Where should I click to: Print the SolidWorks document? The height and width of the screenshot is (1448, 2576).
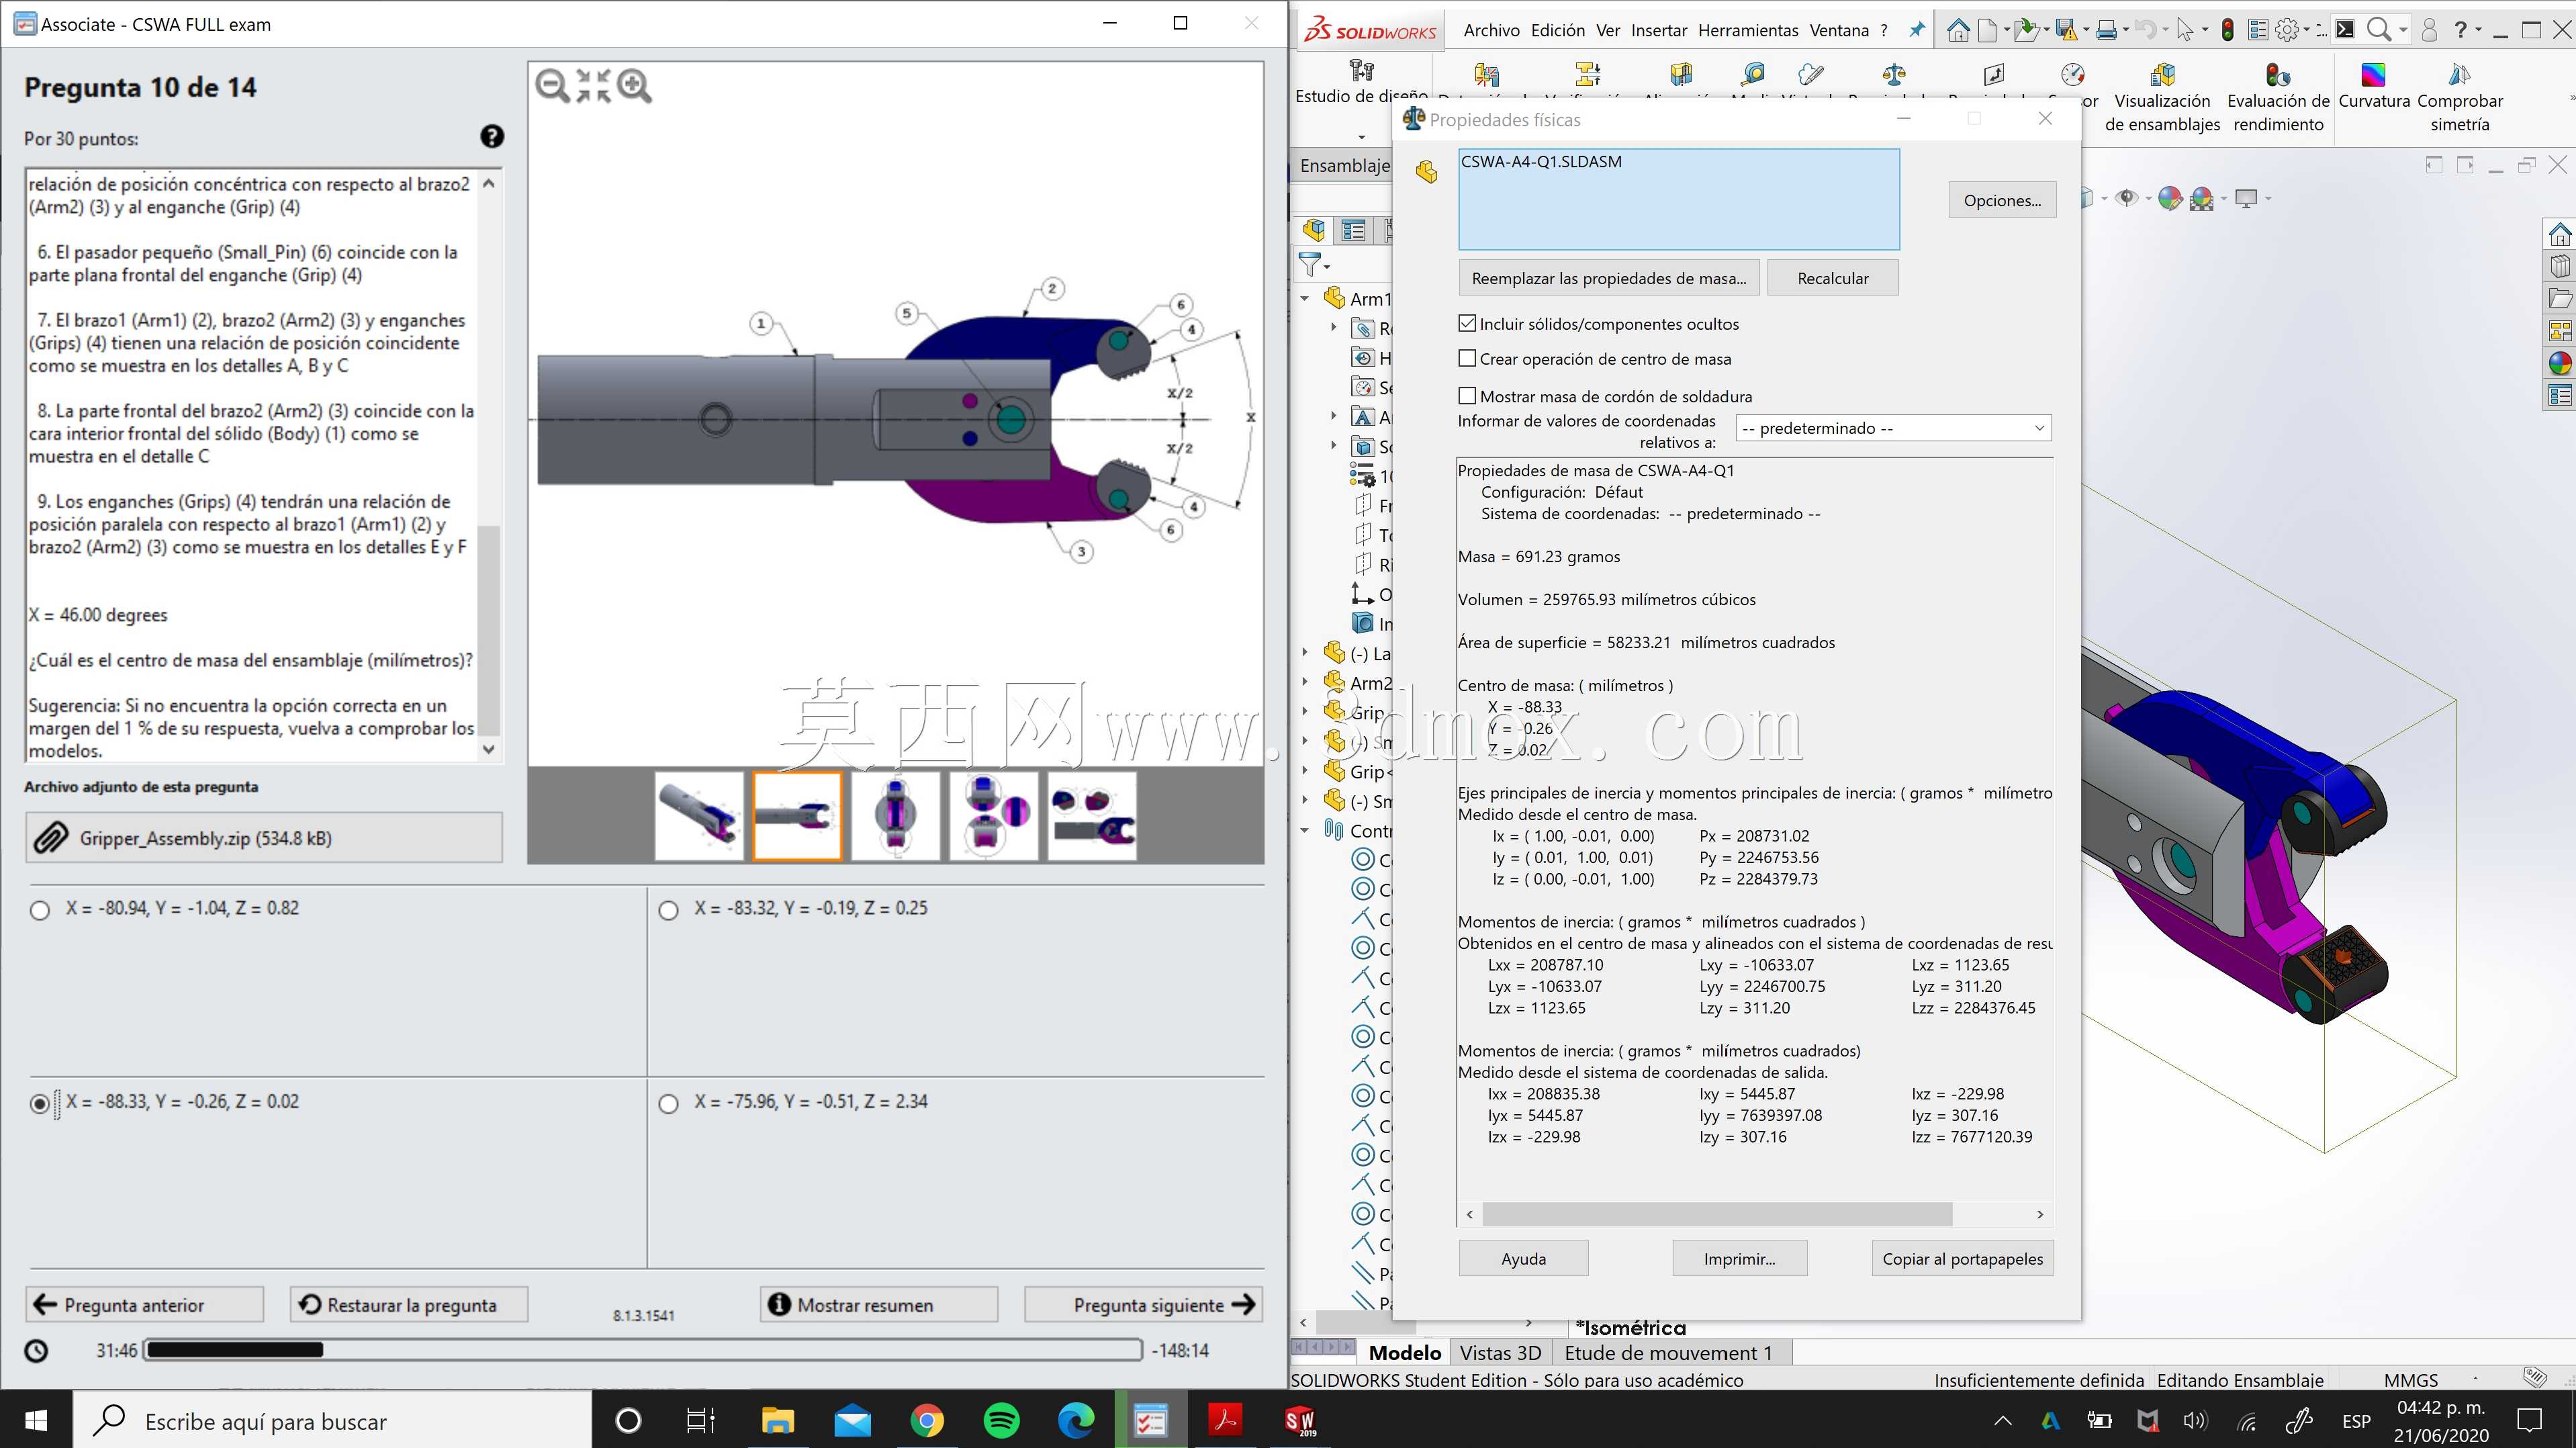tap(2106, 31)
